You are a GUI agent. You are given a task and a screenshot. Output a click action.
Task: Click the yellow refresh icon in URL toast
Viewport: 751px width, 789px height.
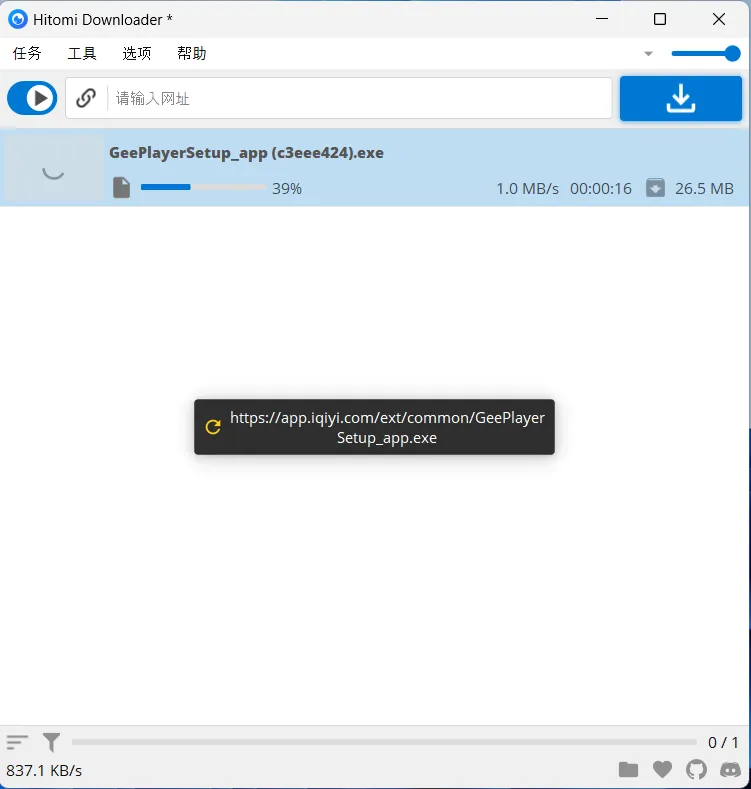[x=213, y=427]
